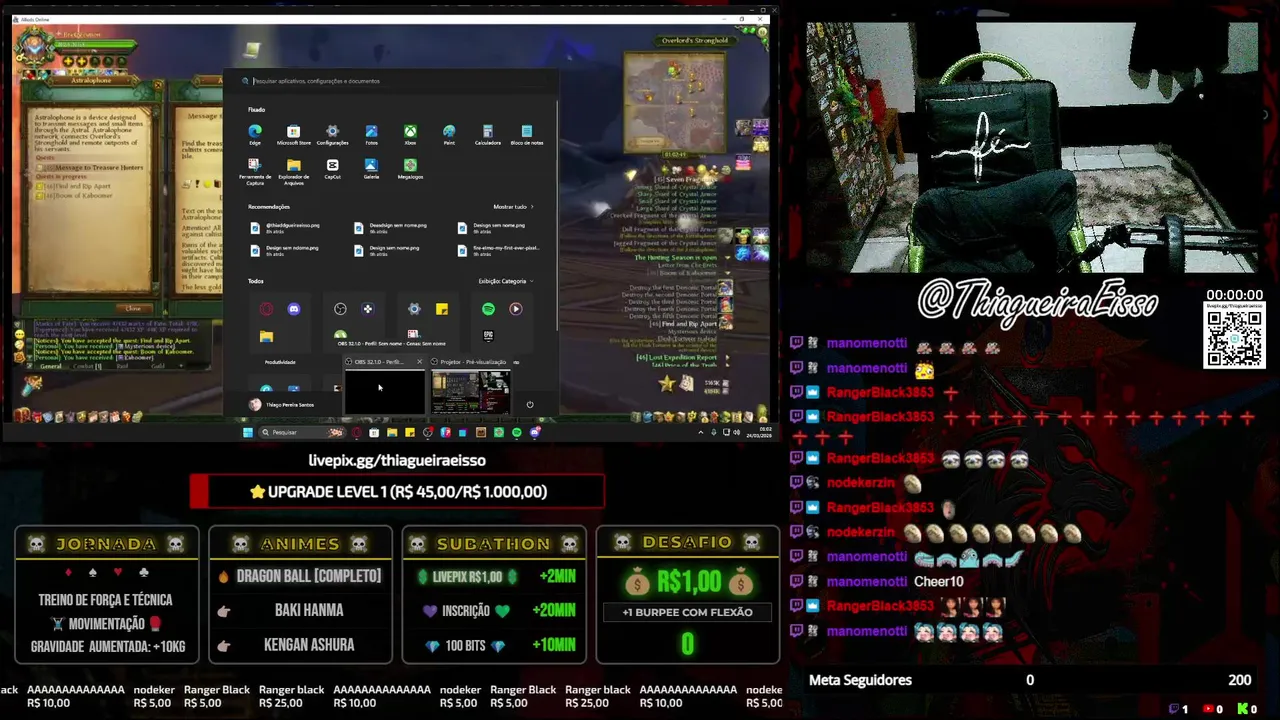Image resolution: width=1280 pixels, height=720 pixels.
Task: Open Thiago Pereira Santos user profile
Action: tap(282, 405)
